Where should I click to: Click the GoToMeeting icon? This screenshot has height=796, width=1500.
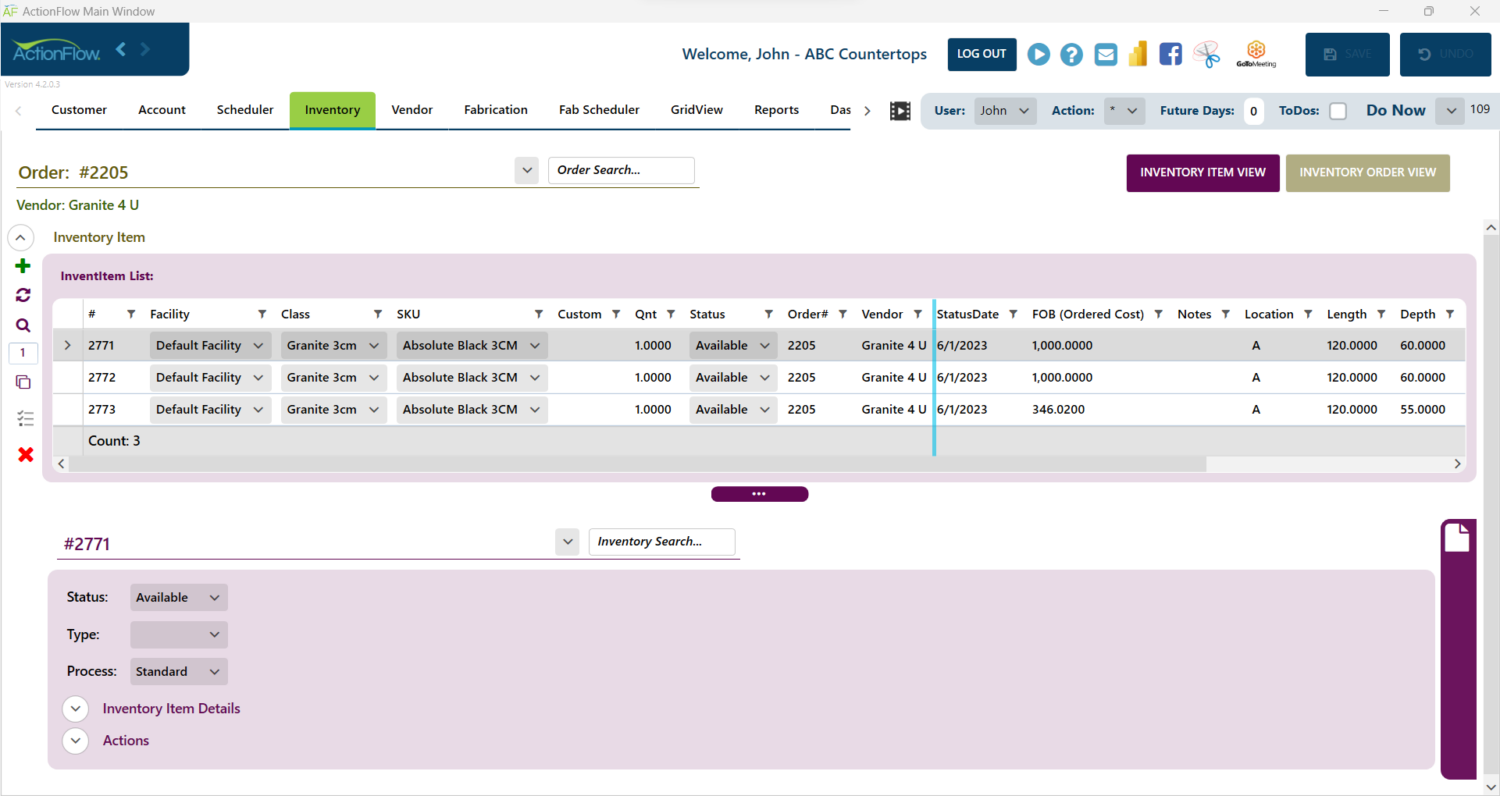click(x=1256, y=54)
